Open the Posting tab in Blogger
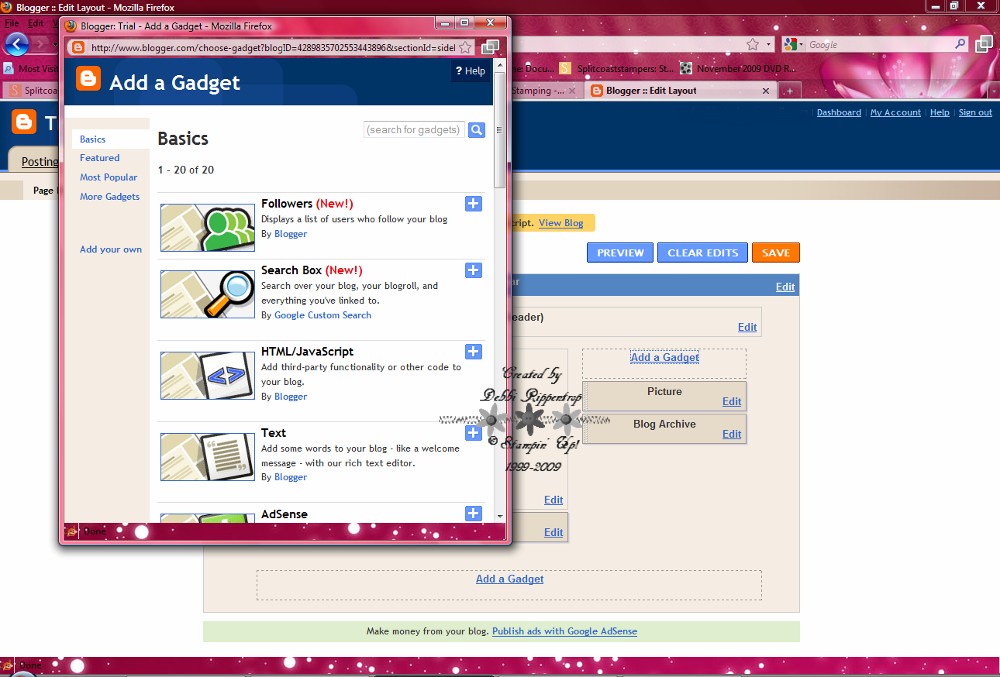The image size is (1000, 677). point(39,161)
